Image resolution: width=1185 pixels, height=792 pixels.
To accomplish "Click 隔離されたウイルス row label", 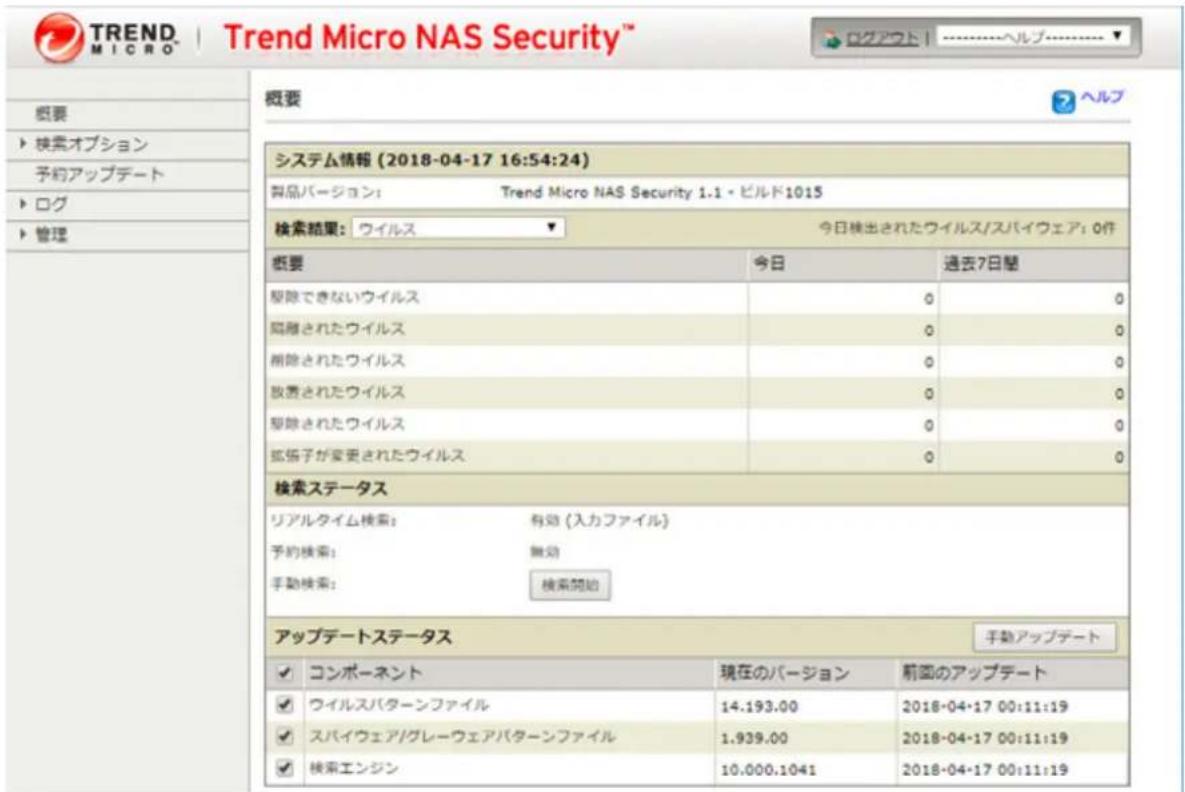I will (x=337, y=329).
